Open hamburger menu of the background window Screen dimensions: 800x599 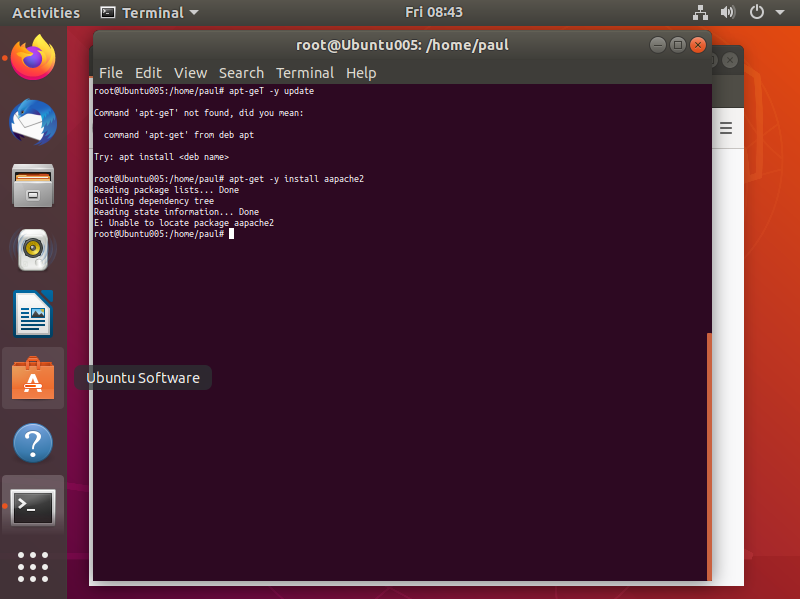click(726, 128)
